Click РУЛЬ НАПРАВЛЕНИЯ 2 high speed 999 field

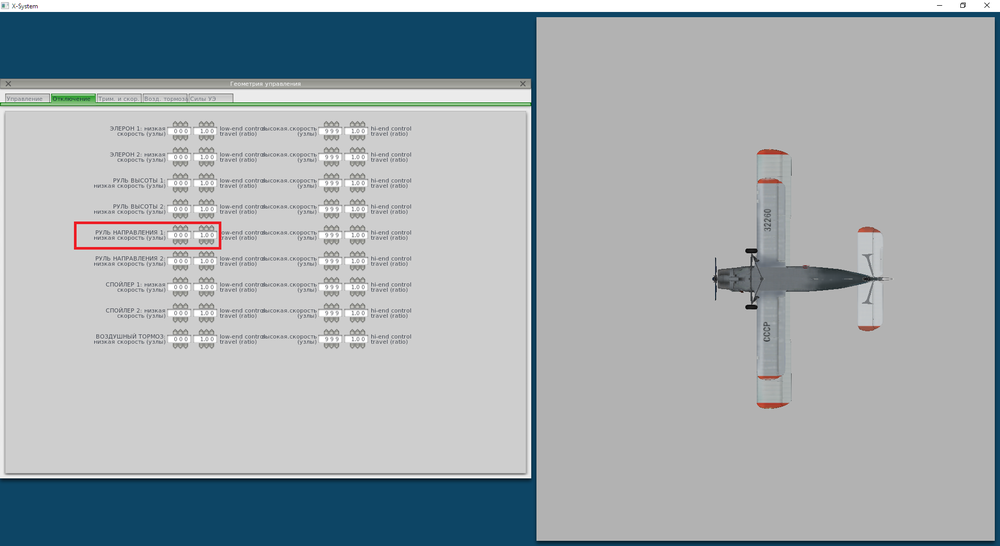(x=332, y=261)
